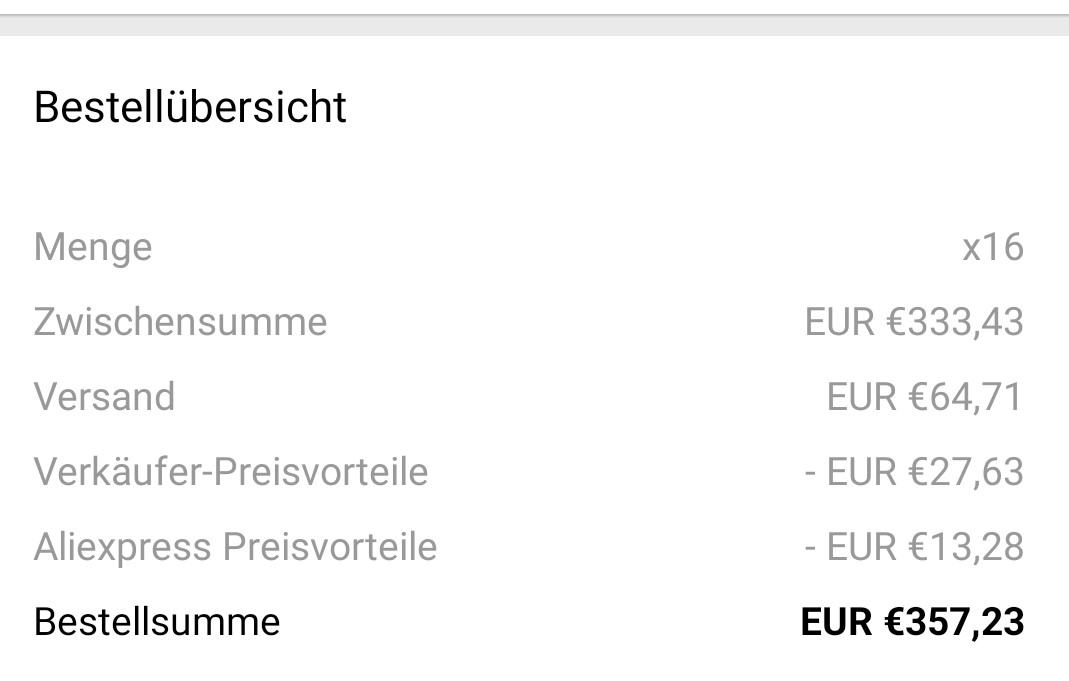Select the Aliexpress discount amount €13,28
Viewport: 1069px width, 681px height.
(965, 547)
